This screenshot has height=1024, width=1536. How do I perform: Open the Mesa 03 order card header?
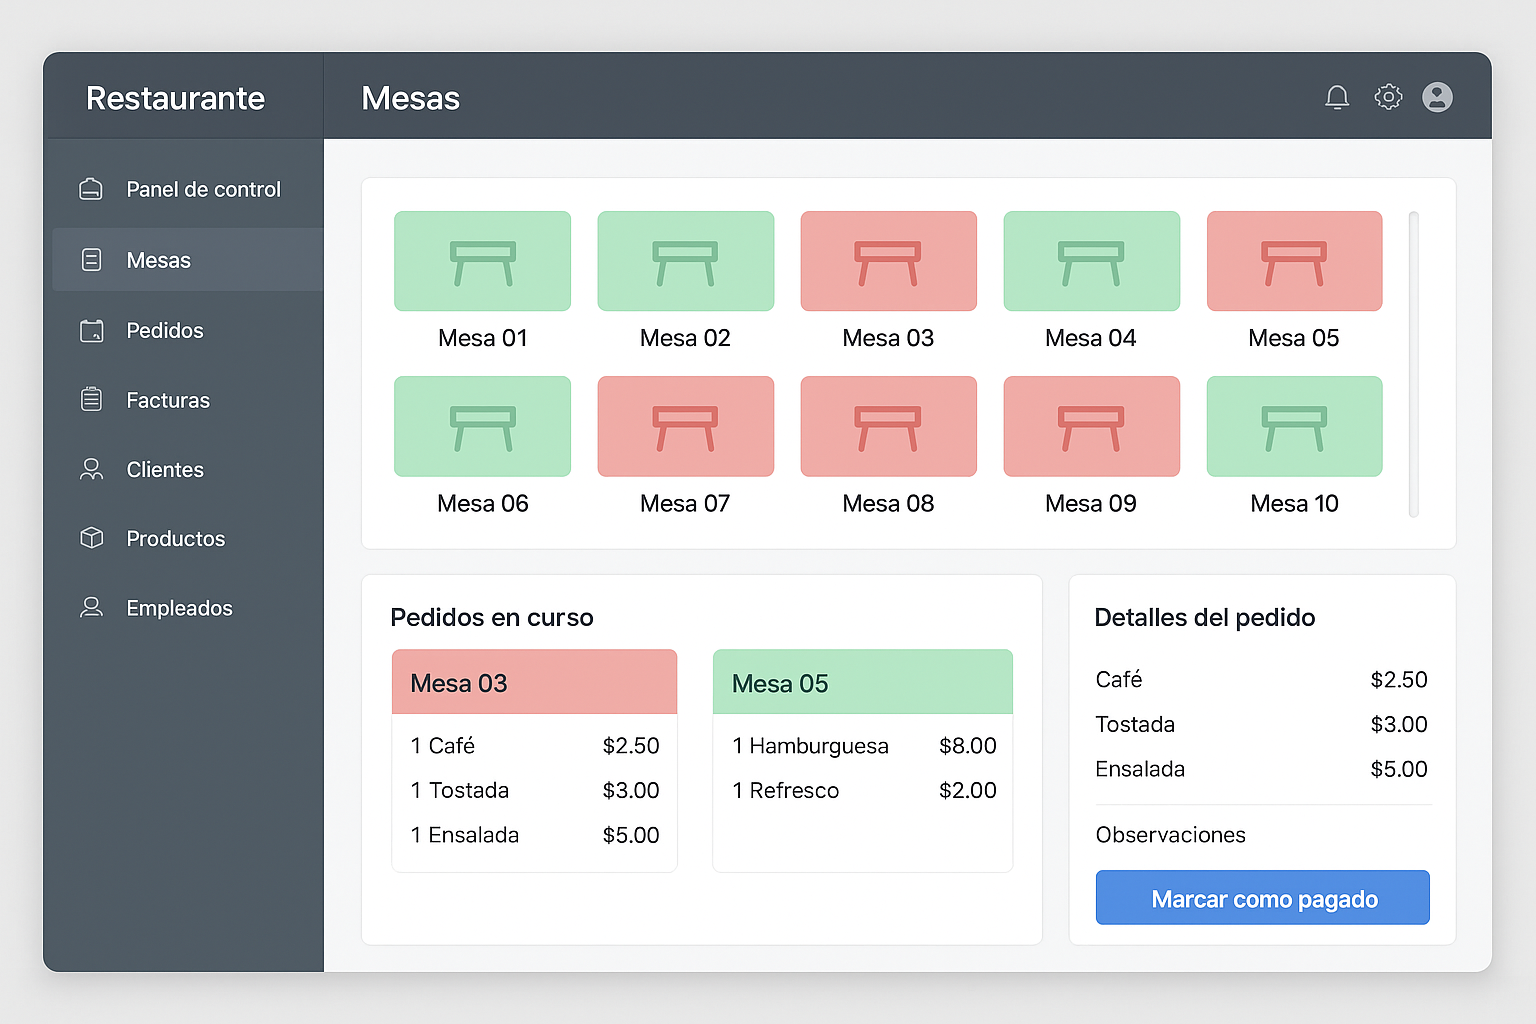coord(535,682)
